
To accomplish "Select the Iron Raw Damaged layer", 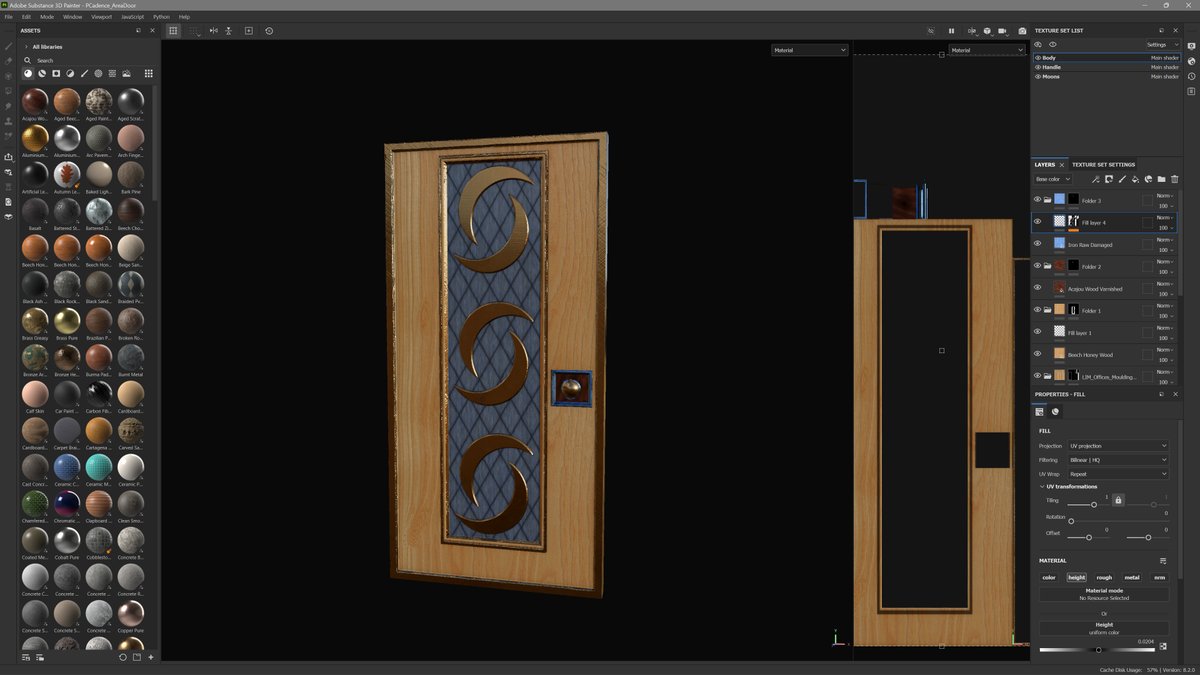I will click(x=1090, y=244).
